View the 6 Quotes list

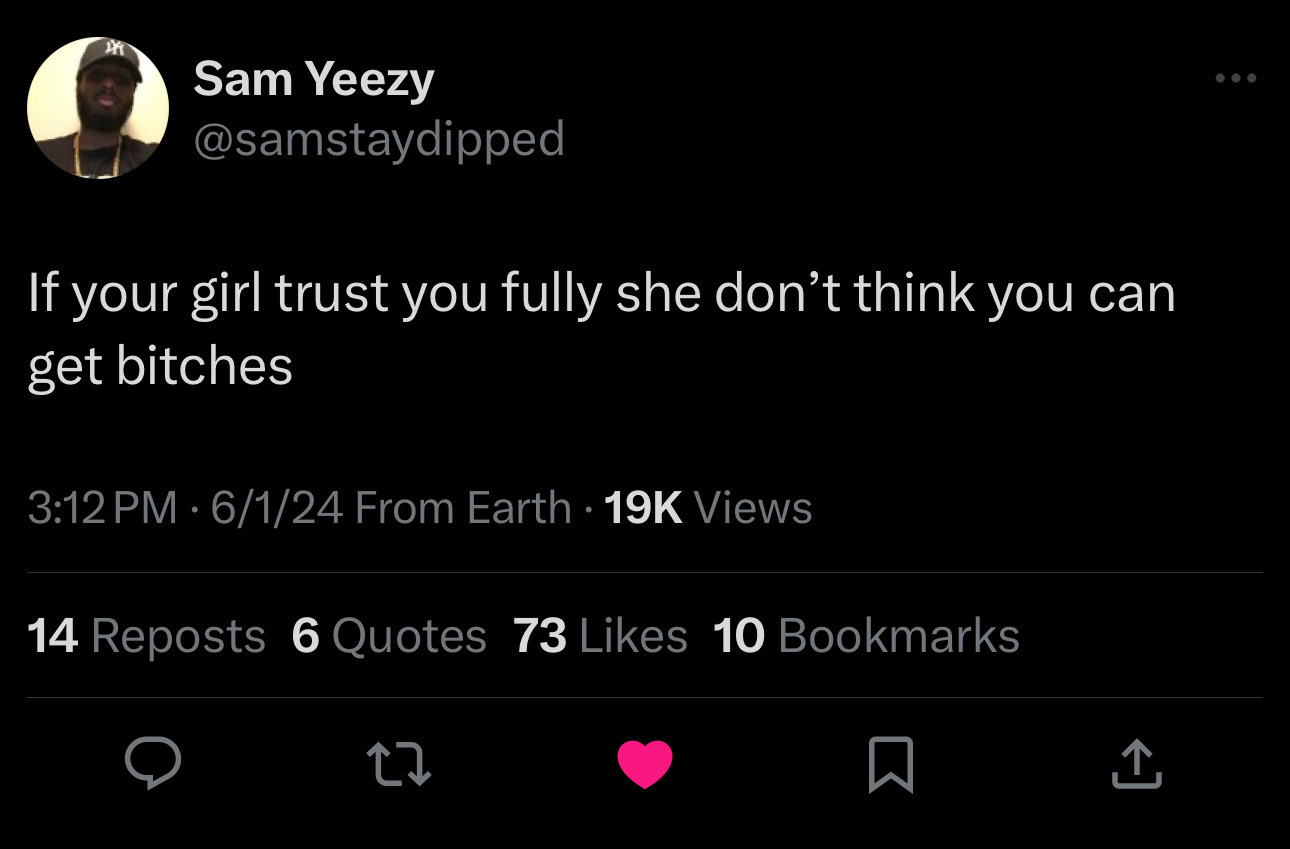pos(389,636)
